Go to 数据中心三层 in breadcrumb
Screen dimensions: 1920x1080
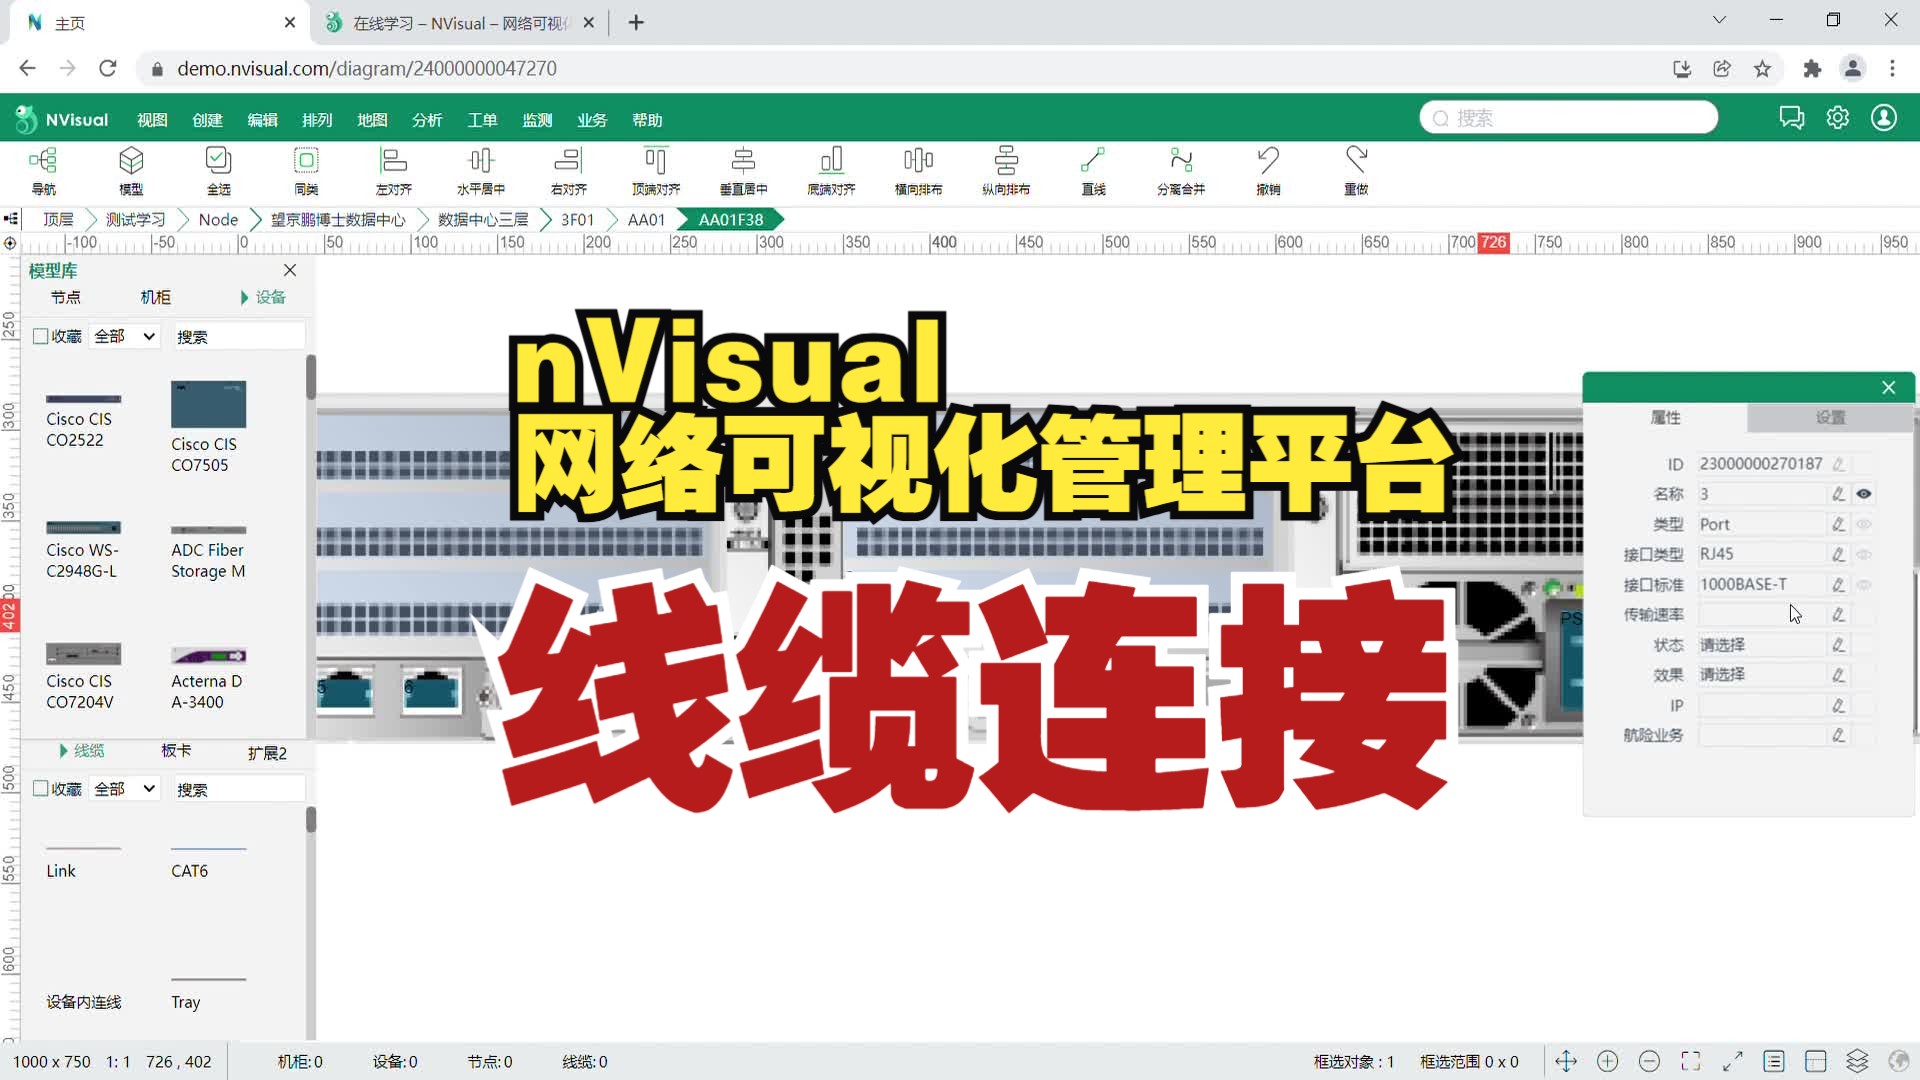coord(483,220)
